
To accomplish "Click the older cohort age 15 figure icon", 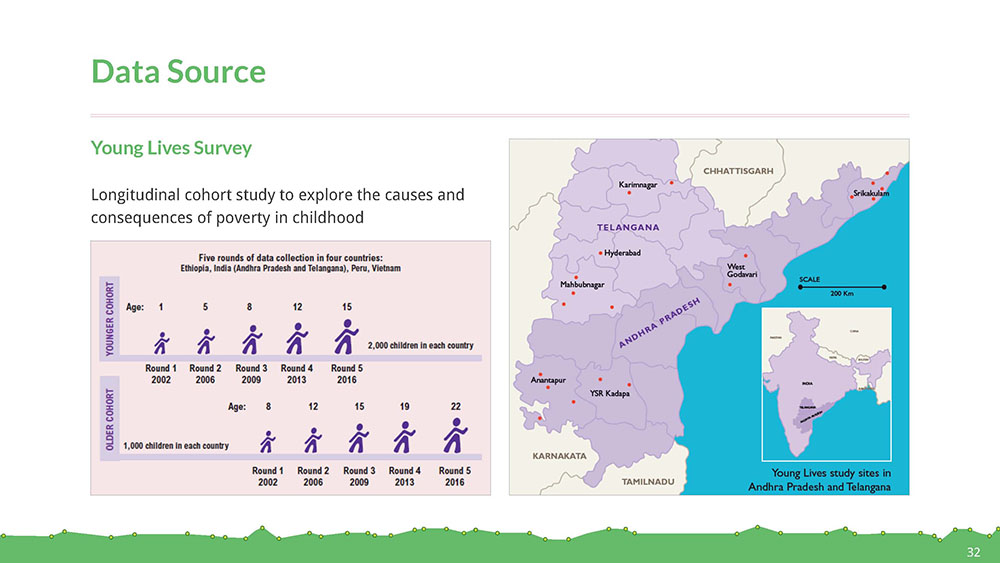I will coord(358,438).
